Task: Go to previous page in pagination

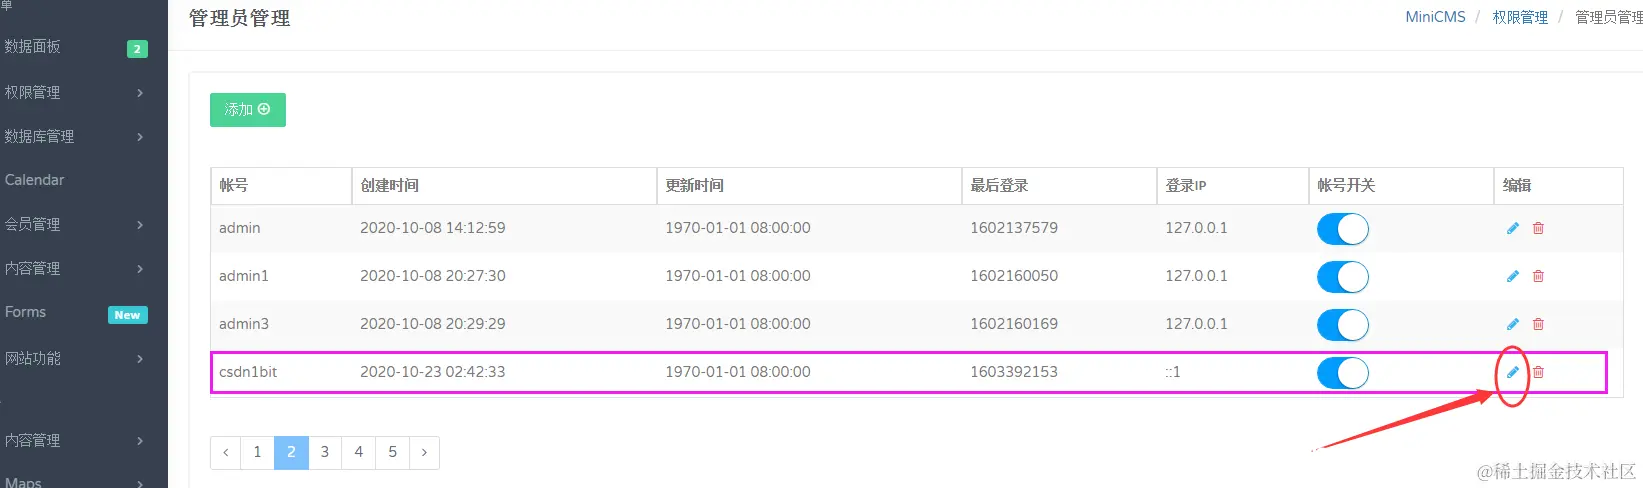Action: tap(225, 452)
